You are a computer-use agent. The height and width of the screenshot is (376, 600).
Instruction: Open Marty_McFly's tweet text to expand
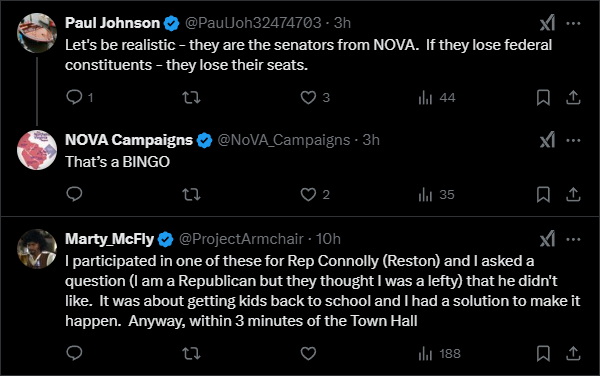pyautogui.click(x=323, y=291)
